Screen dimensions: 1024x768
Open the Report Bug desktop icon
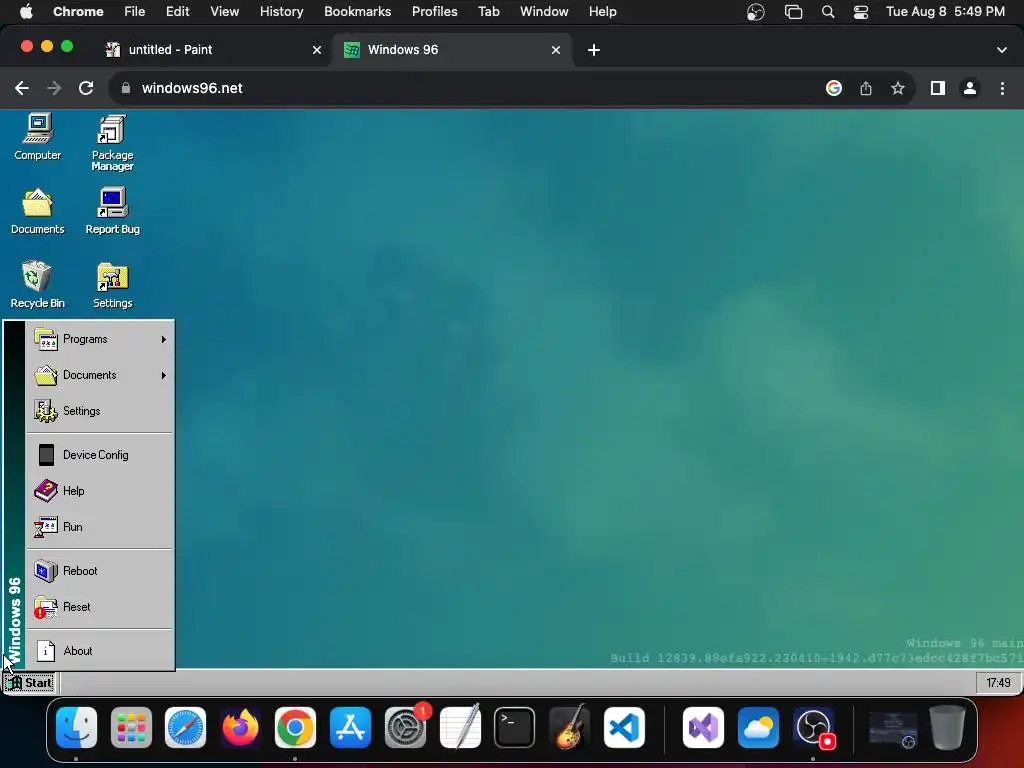tap(112, 211)
